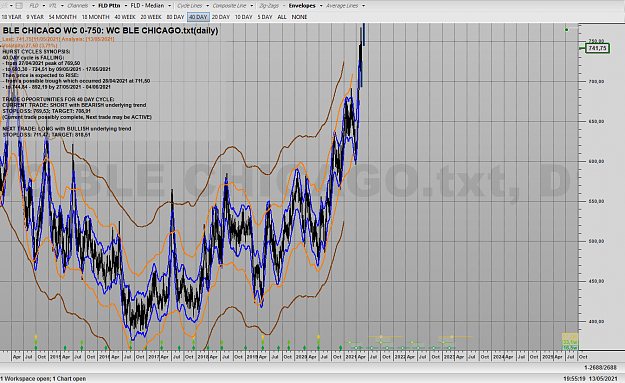Choose NONE to hide all cycles
The width and height of the screenshot is (625, 383).
299,17
